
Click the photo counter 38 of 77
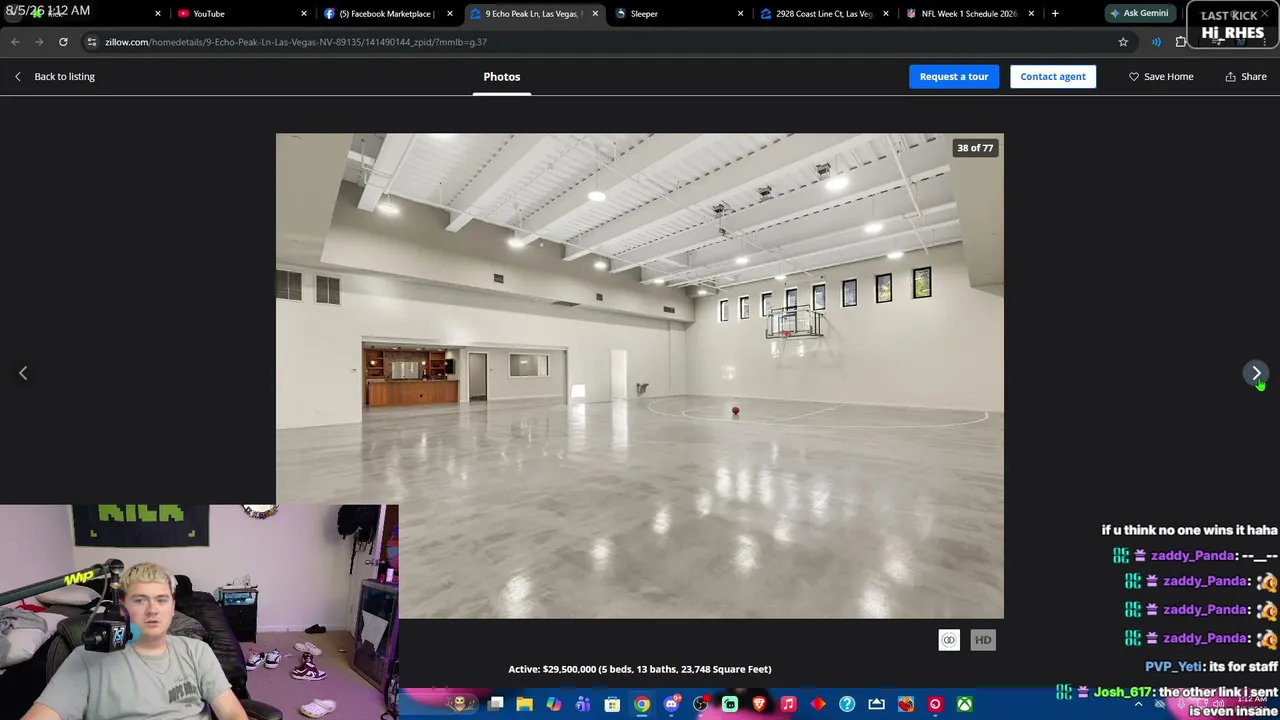pyautogui.click(x=975, y=148)
